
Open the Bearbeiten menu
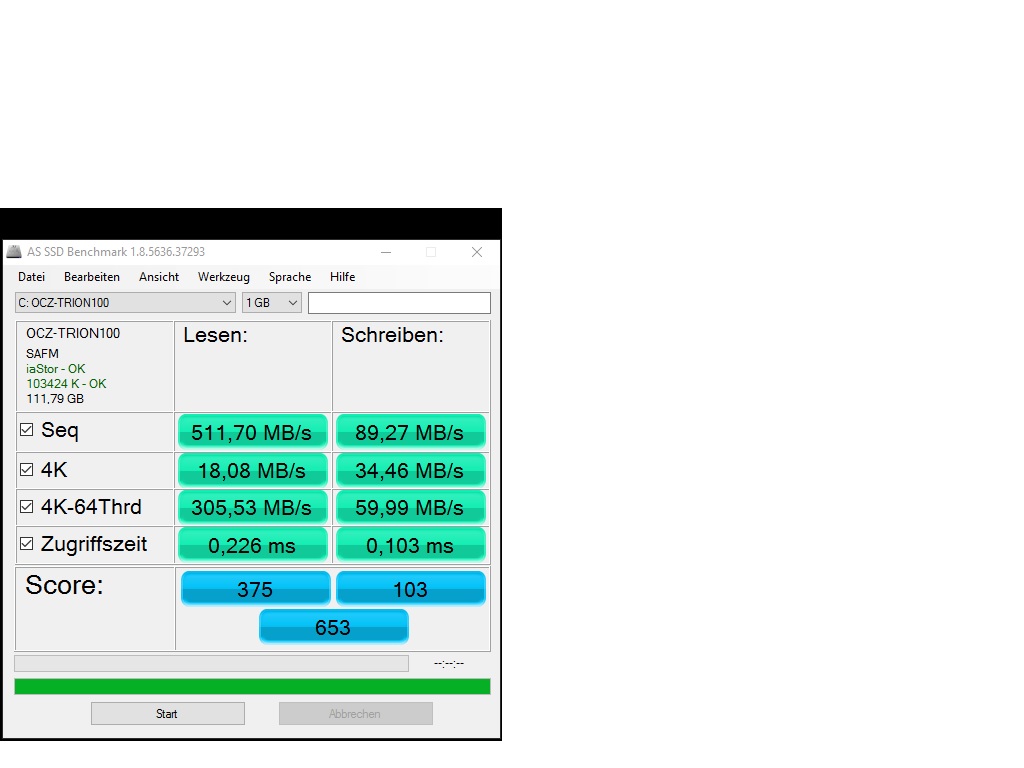tap(92, 277)
